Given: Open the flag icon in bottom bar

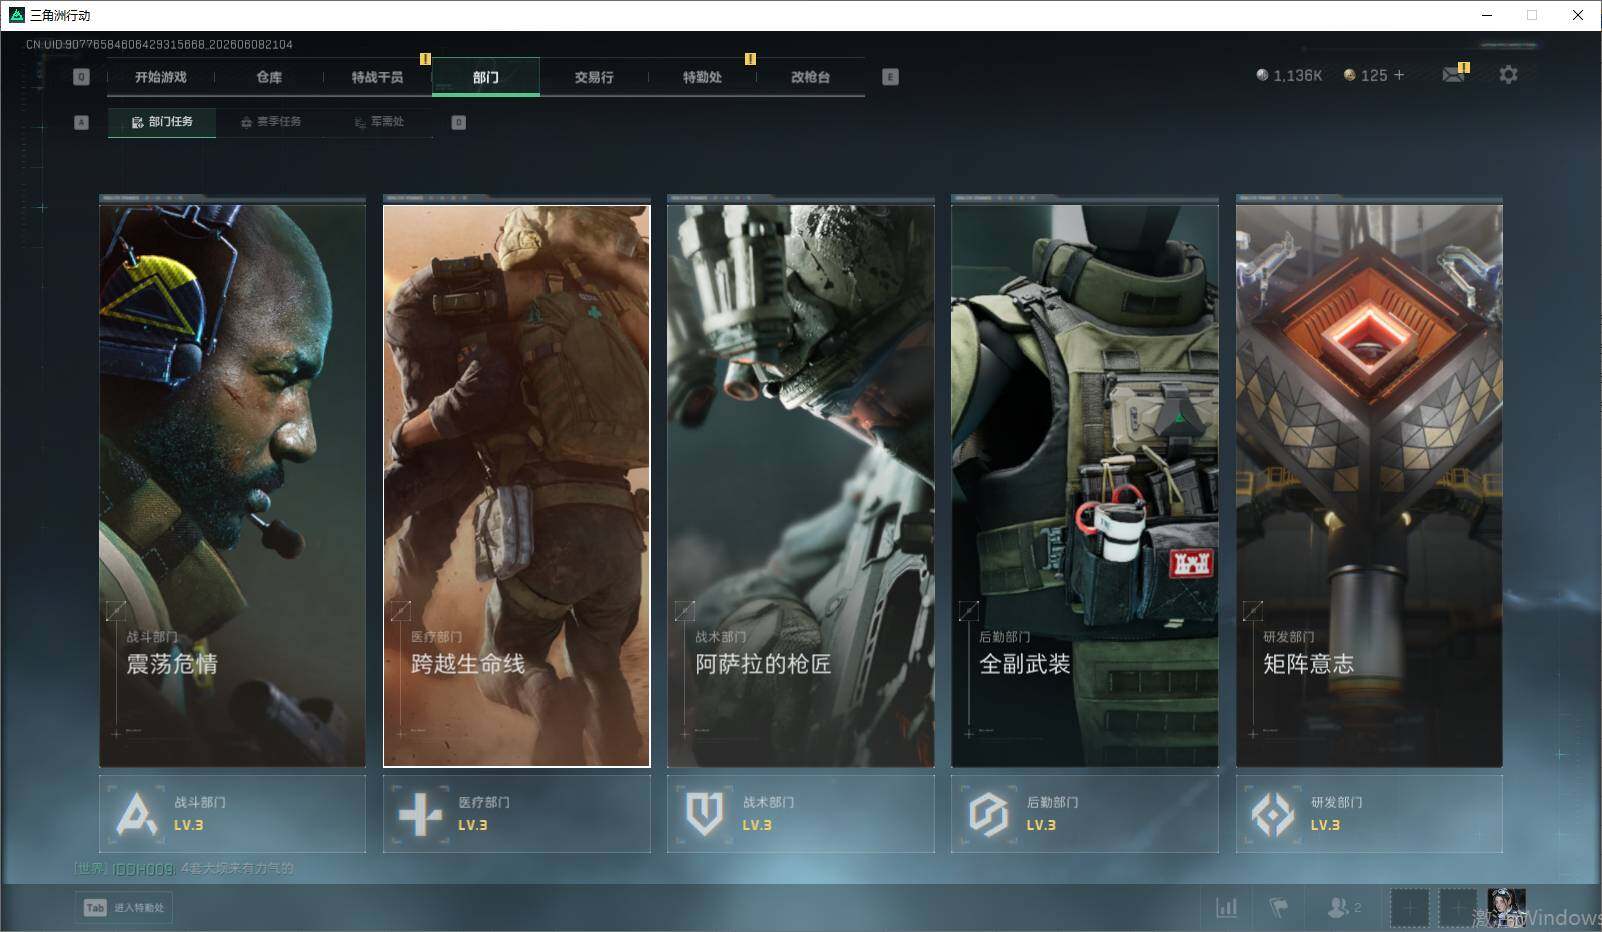Looking at the screenshot, I should tap(1278, 907).
